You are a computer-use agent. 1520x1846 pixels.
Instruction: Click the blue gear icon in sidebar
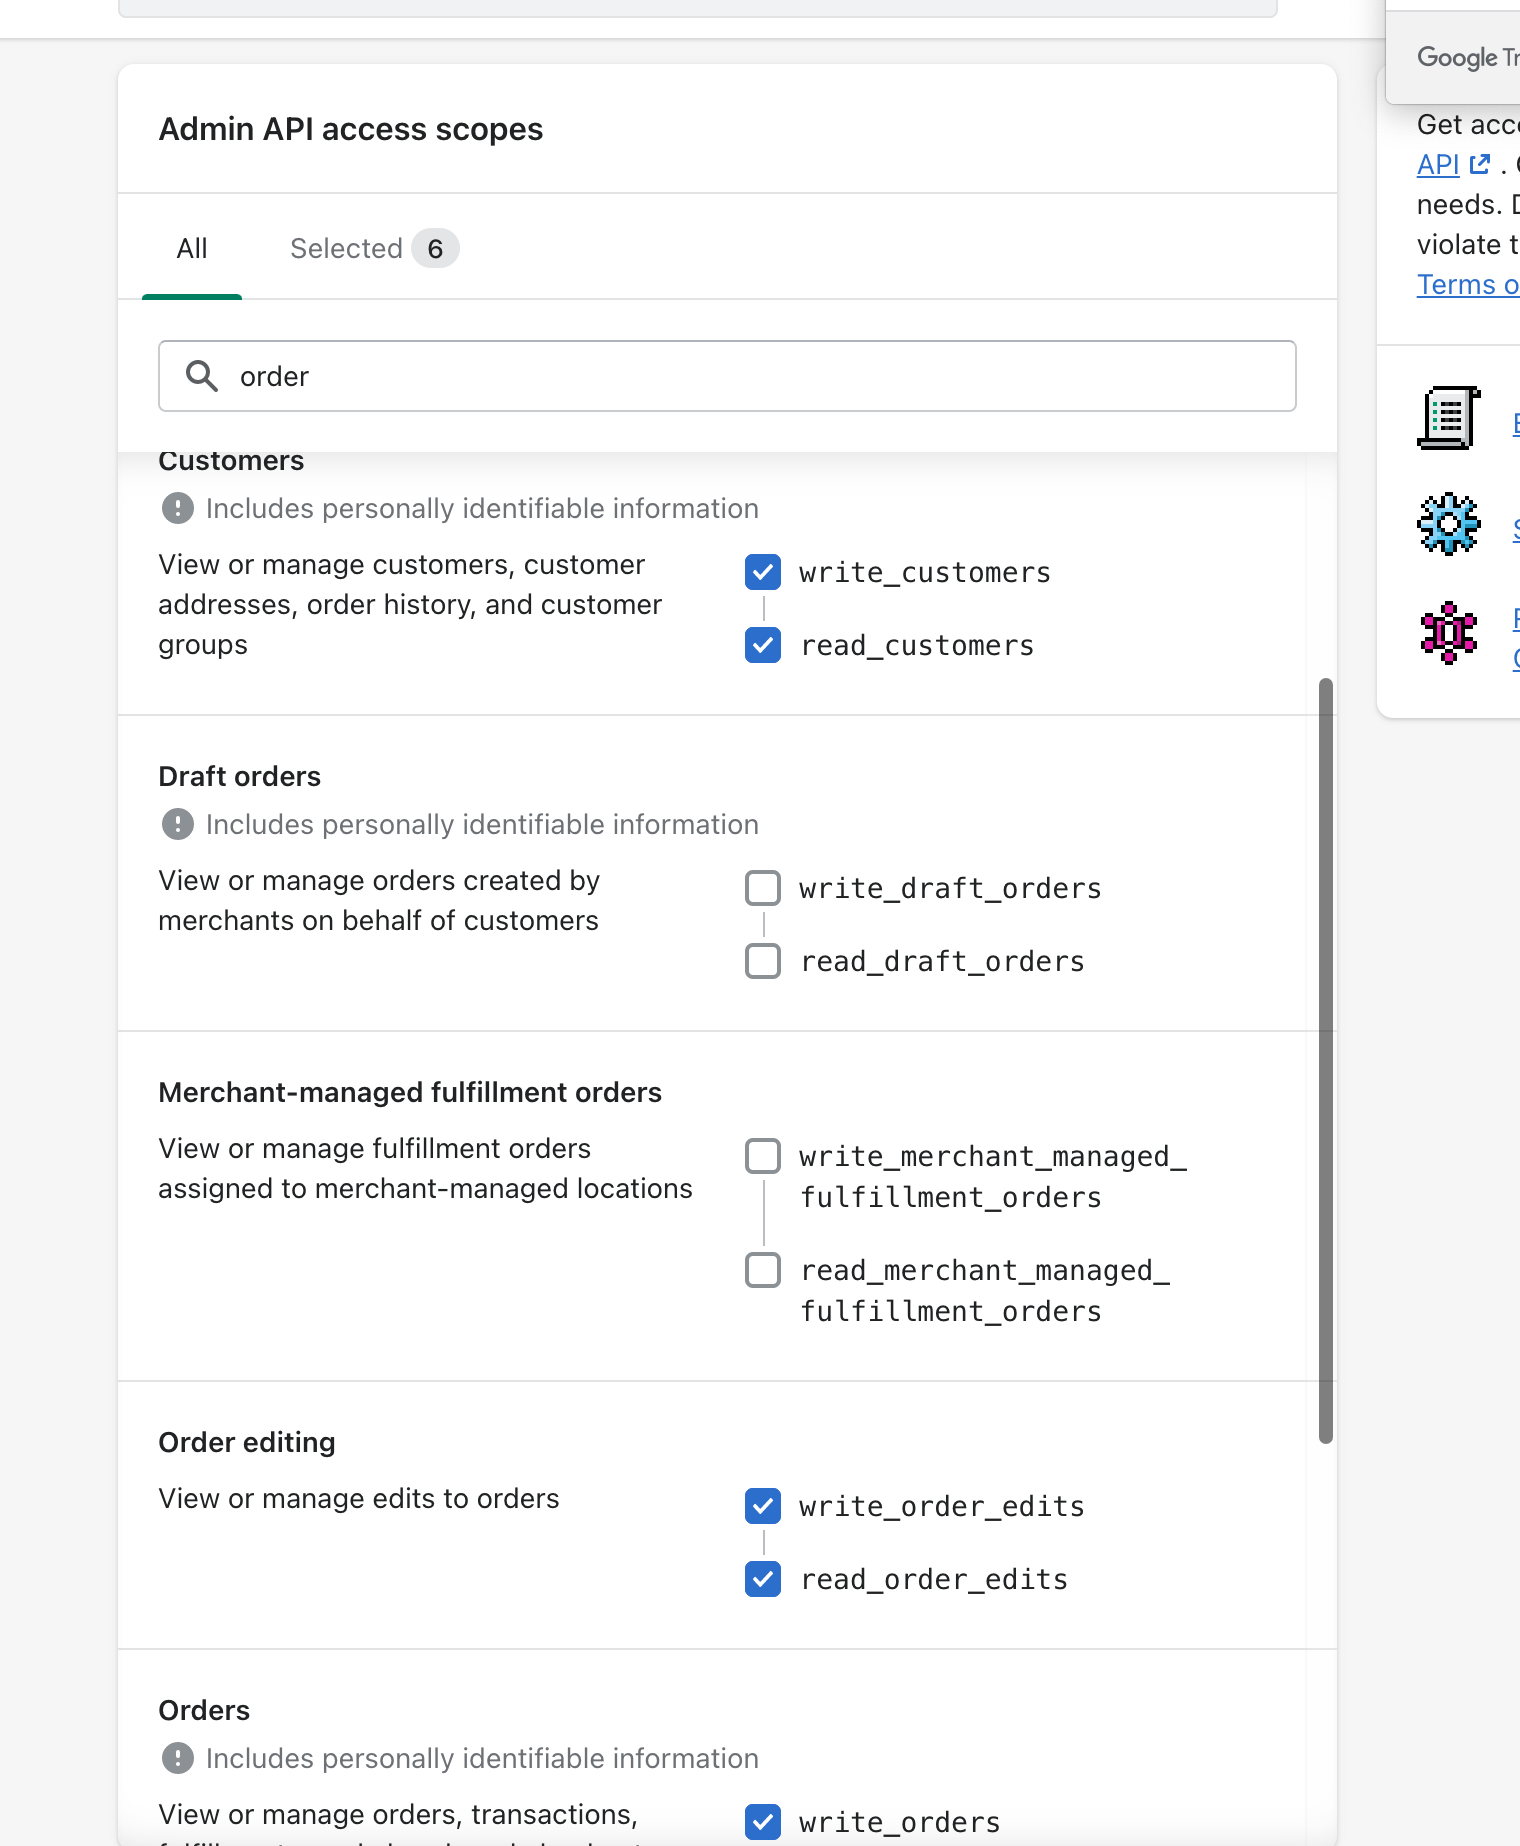tap(1448, 524)
